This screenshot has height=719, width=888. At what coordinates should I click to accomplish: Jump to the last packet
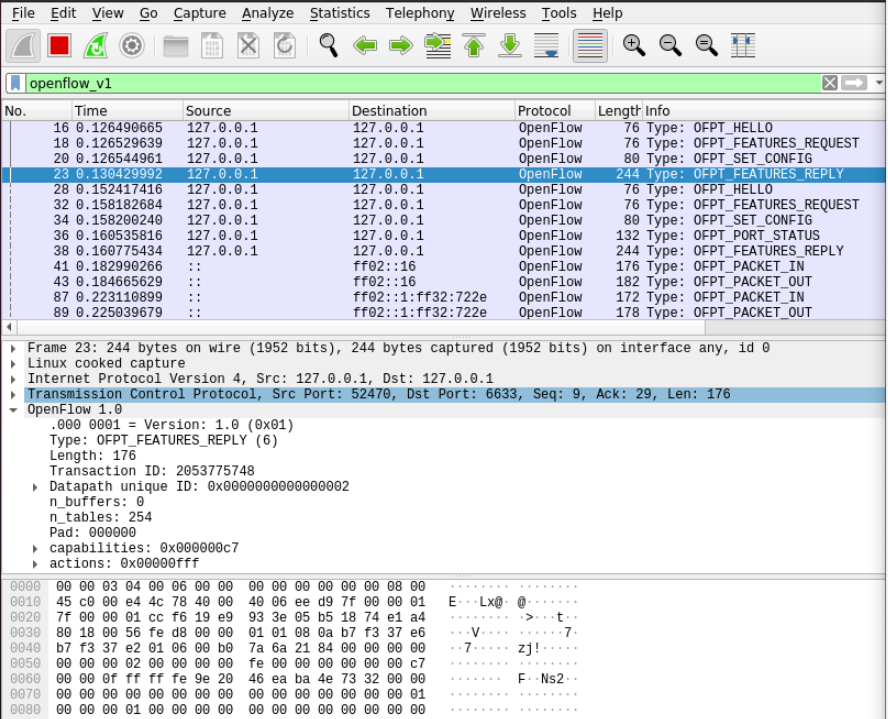510,45
